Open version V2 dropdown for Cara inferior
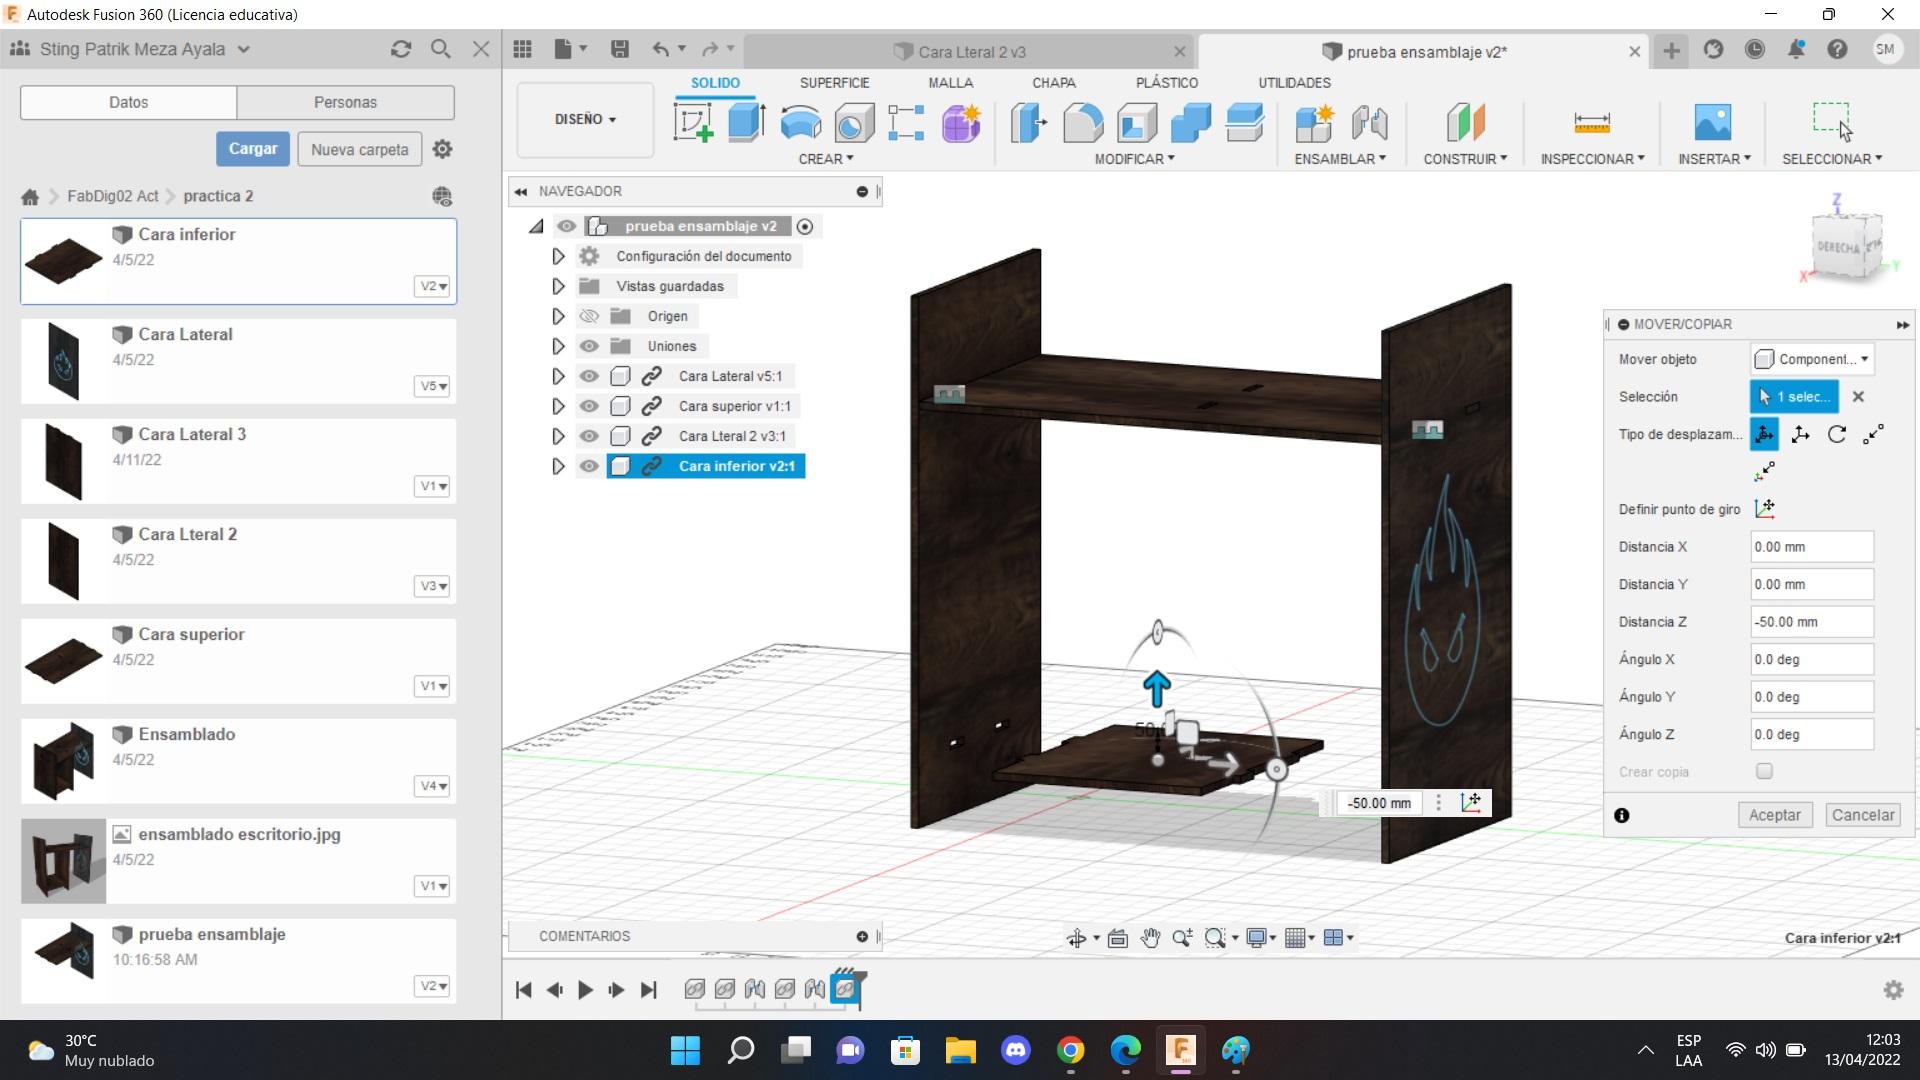This screenshot has height=1080, width=1920. (x=432, y=286)
